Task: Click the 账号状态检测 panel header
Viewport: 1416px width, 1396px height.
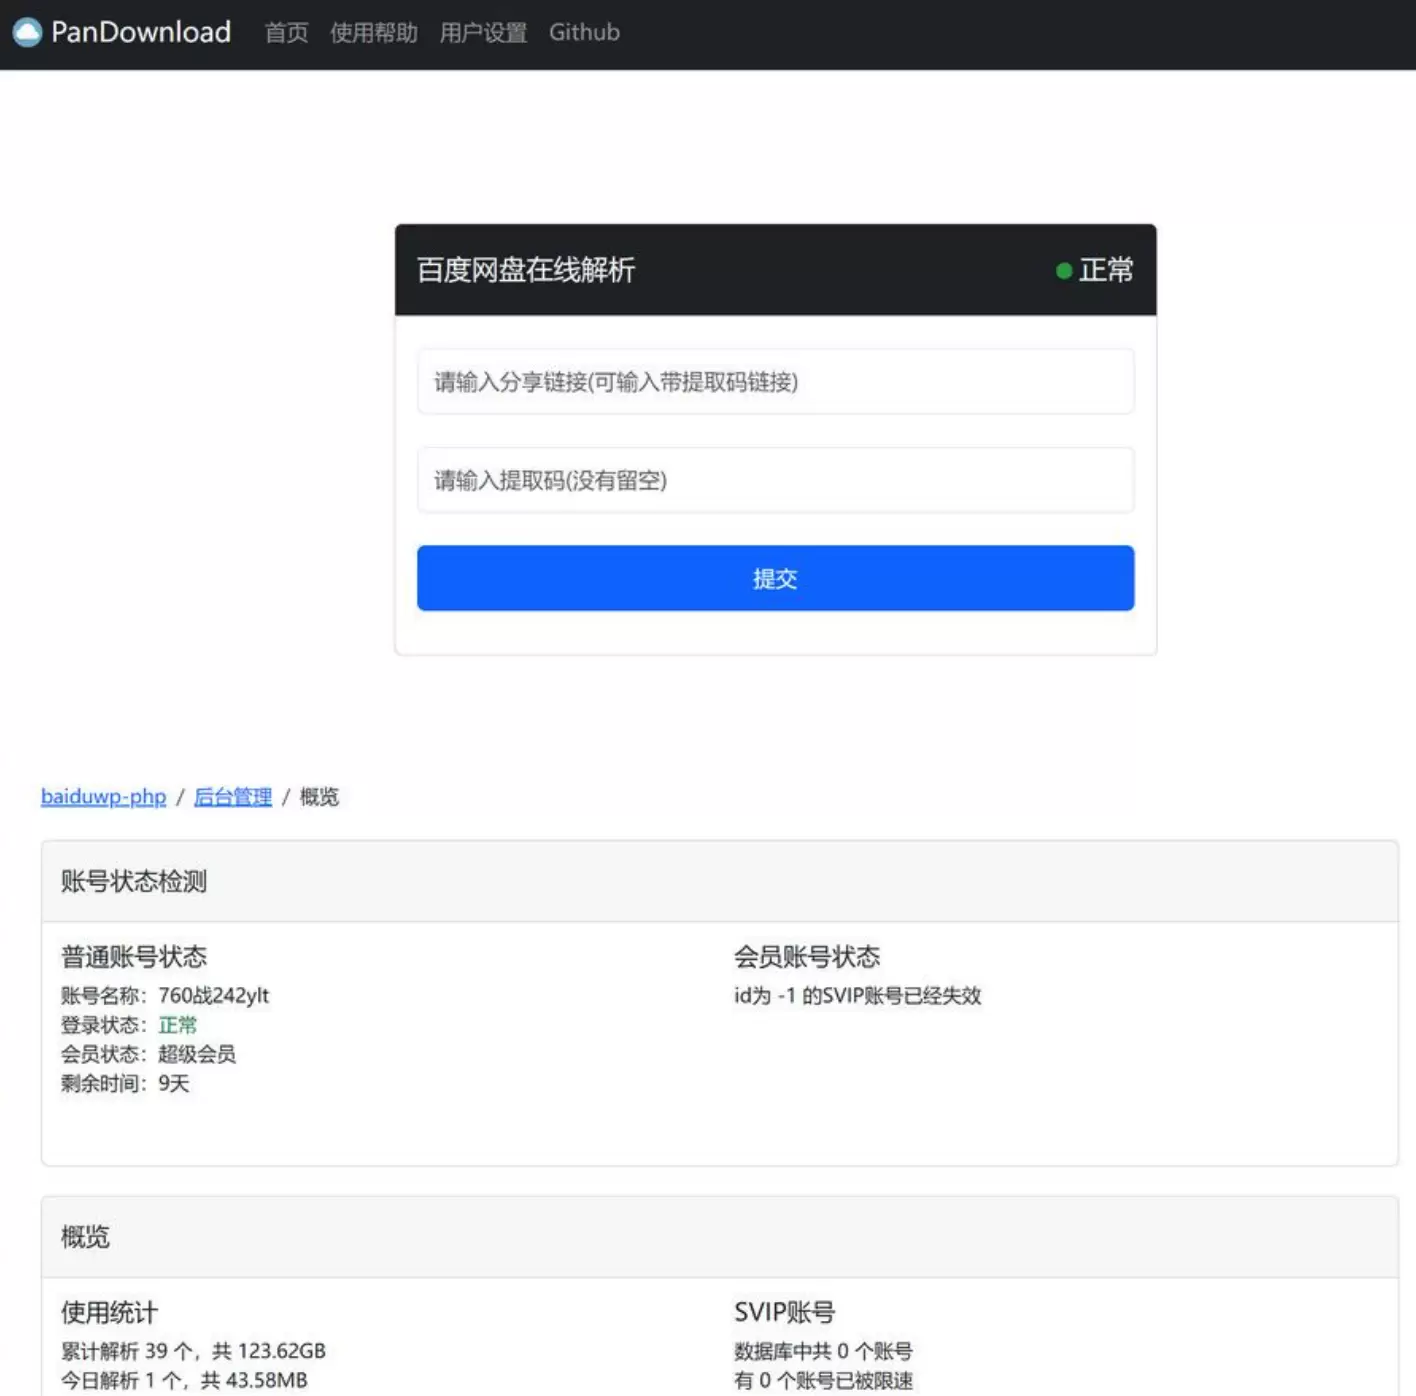Action: [x=719, y=881]
